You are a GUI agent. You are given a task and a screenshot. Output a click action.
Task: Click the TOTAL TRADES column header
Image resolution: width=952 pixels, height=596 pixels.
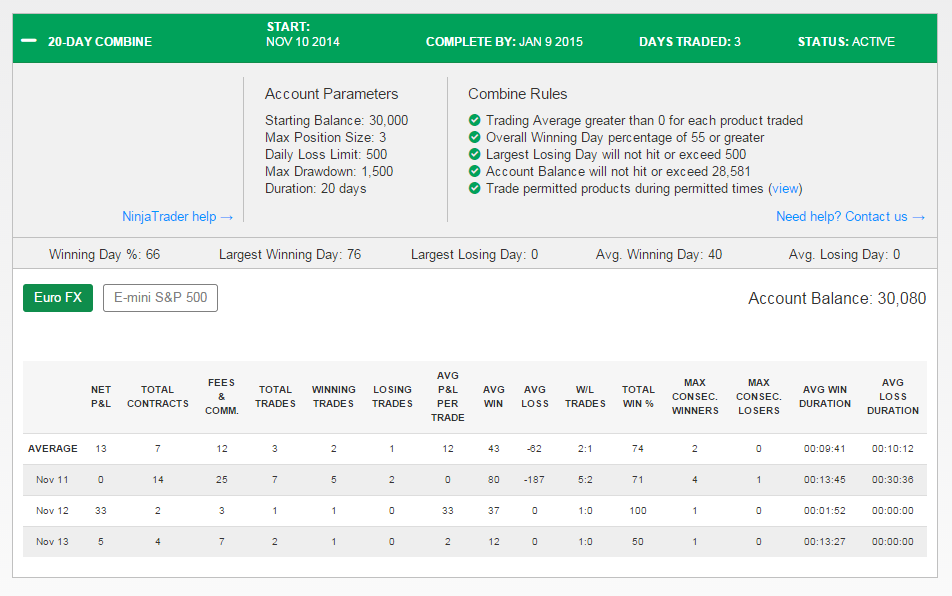(275, 396)
